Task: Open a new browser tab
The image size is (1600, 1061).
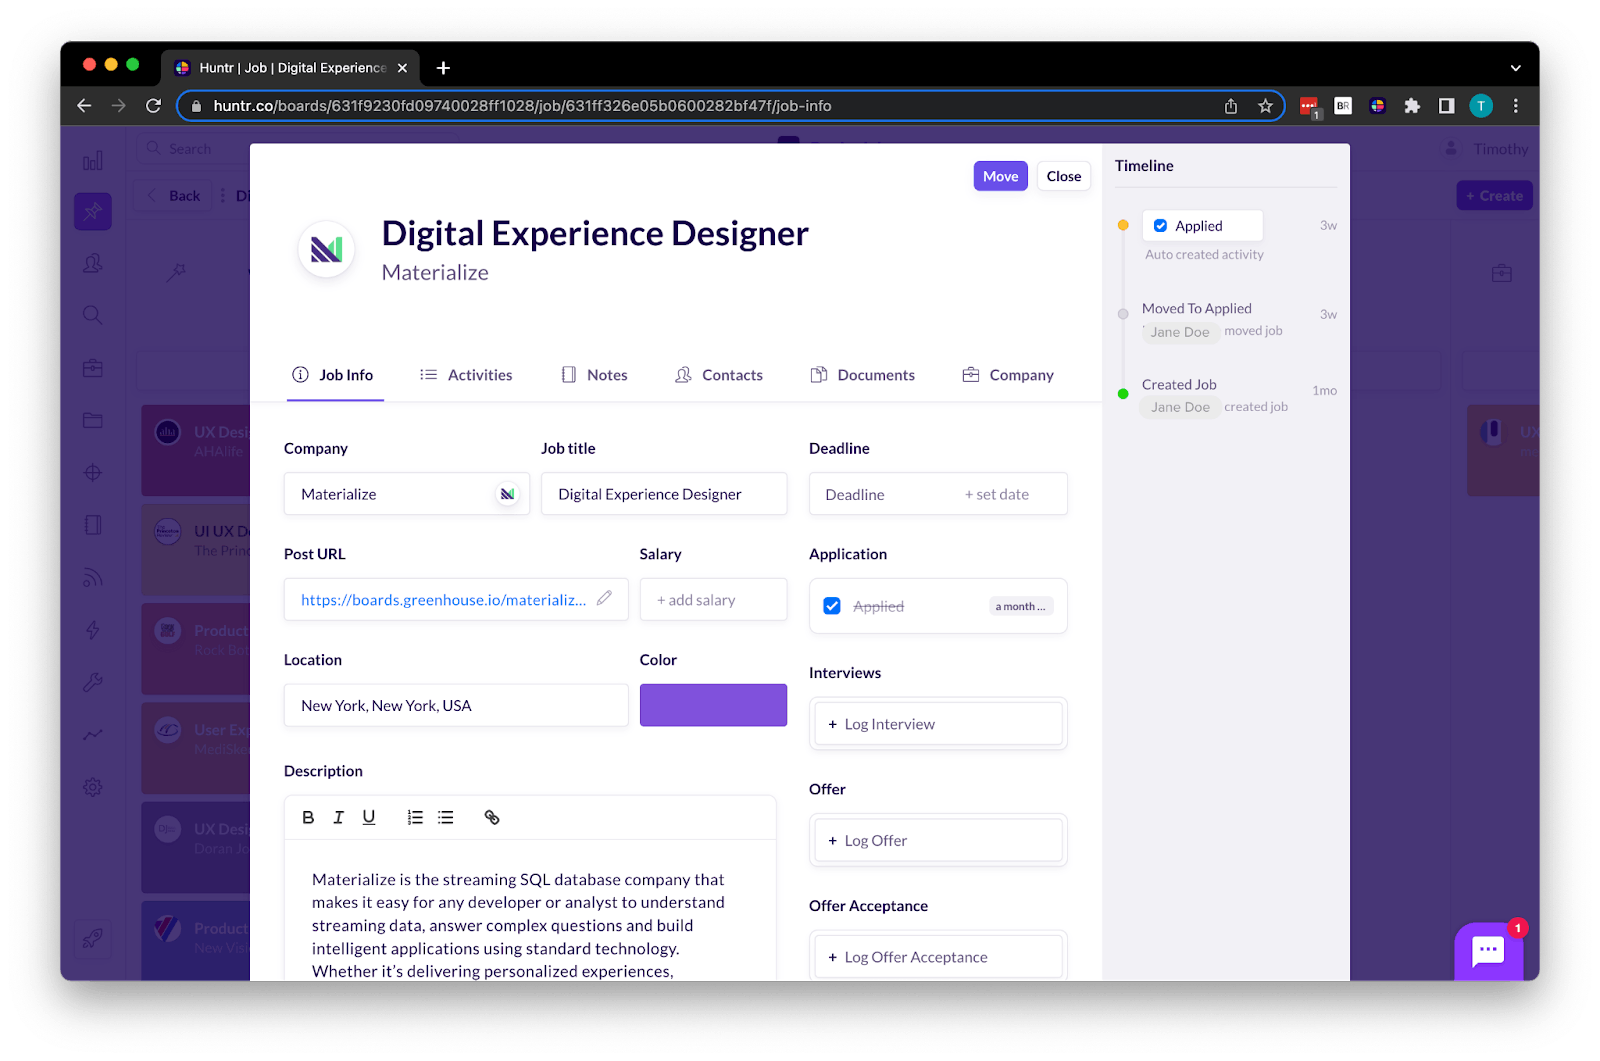Action: point(443,68)
